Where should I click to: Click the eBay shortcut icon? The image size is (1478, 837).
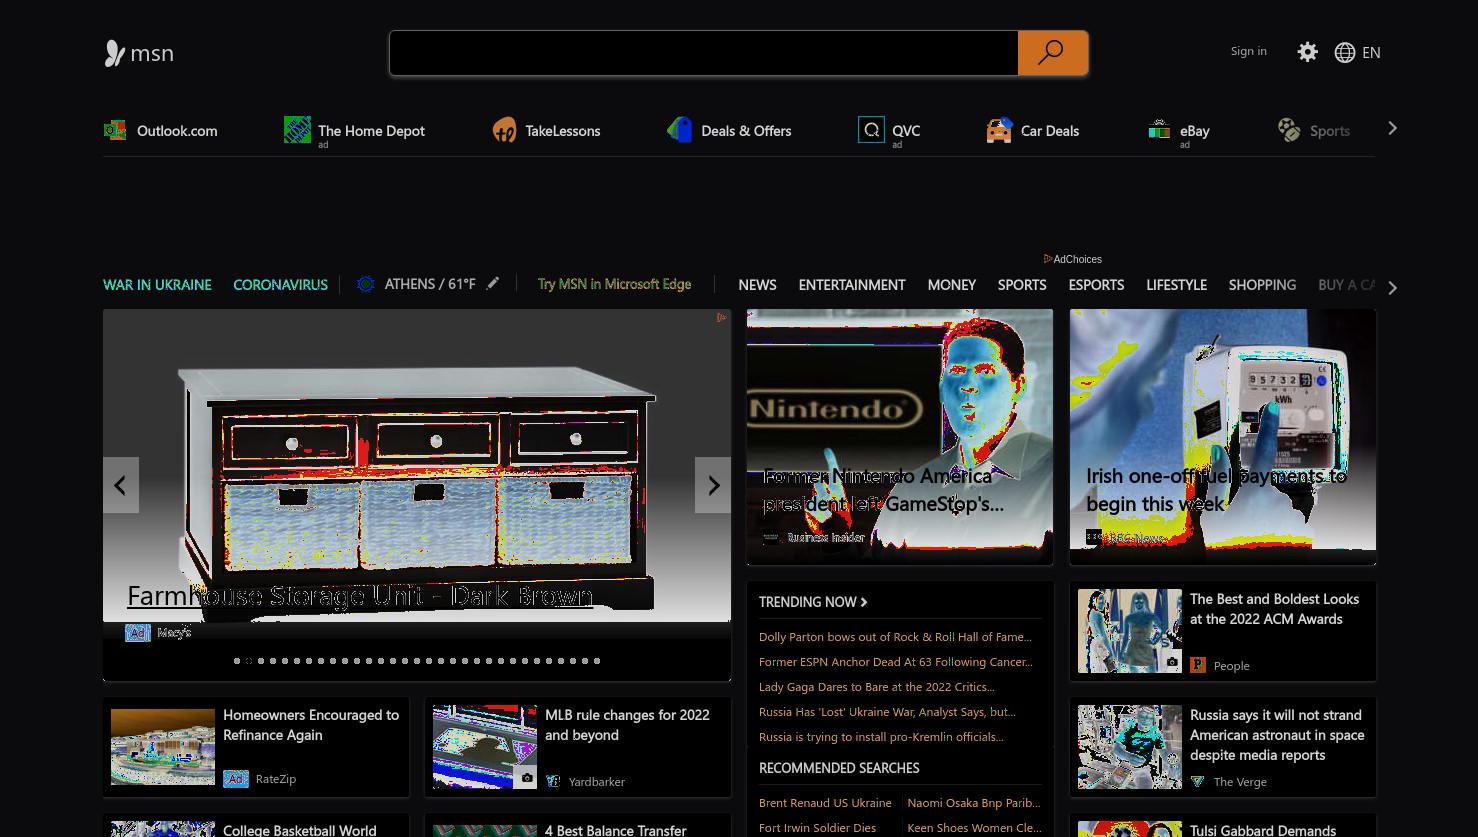[1159, 130]
